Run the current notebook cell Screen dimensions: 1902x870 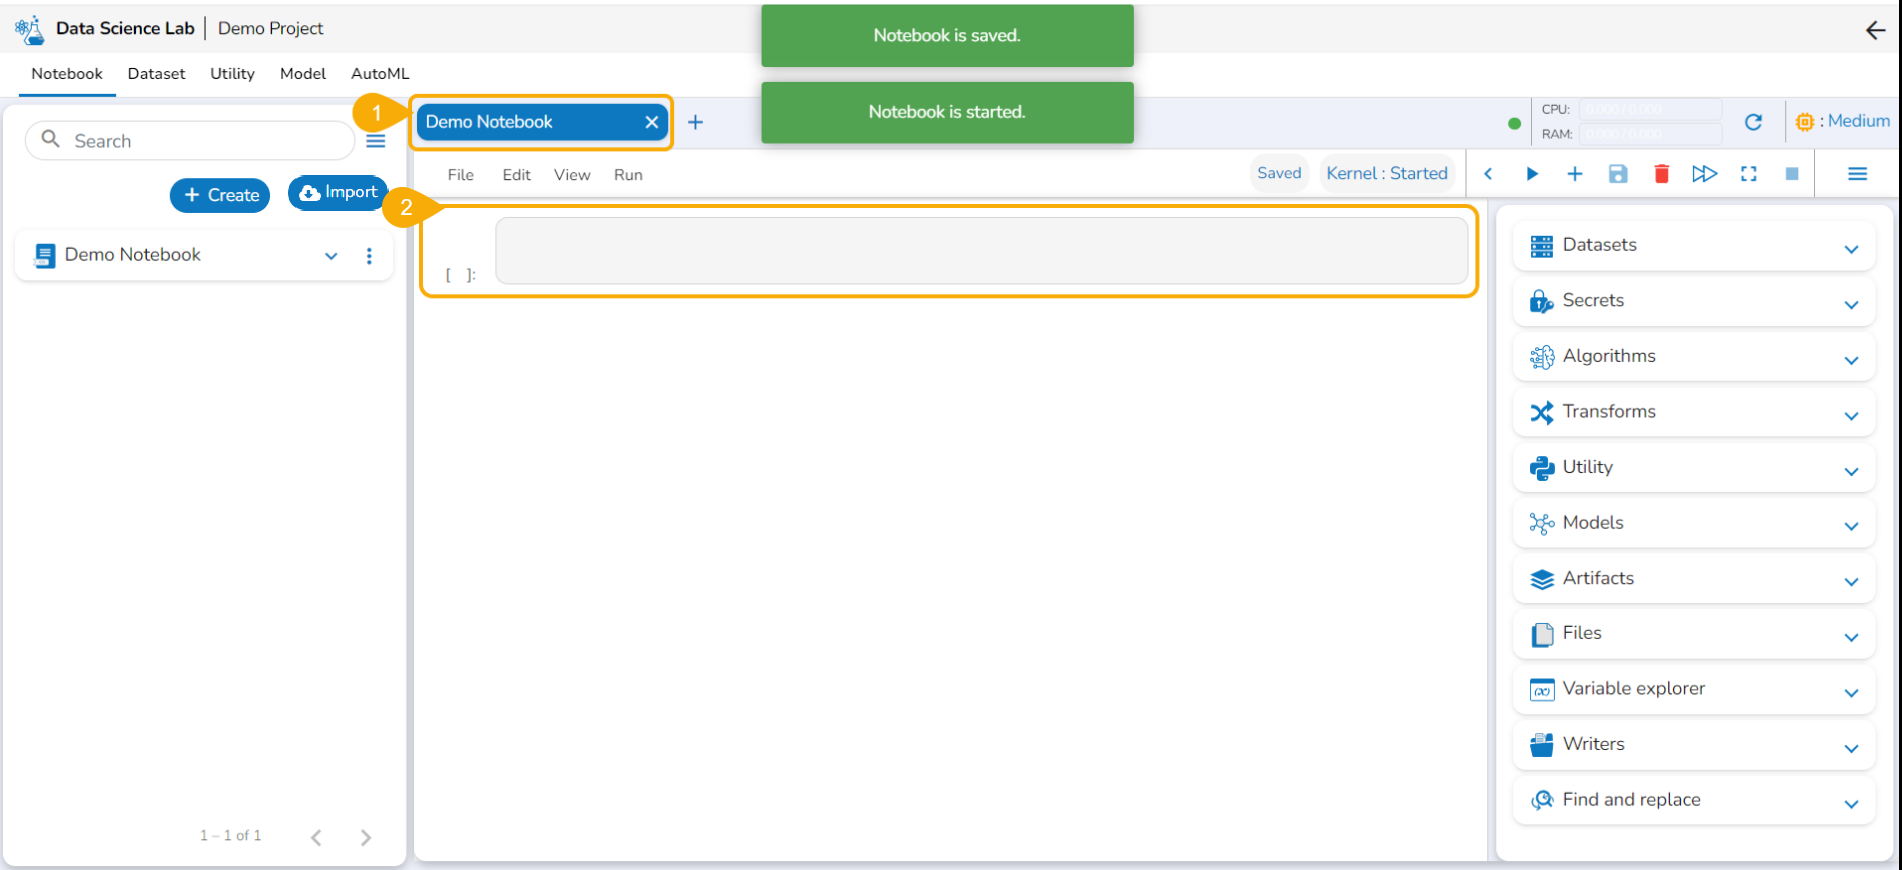coord(1532,174)
